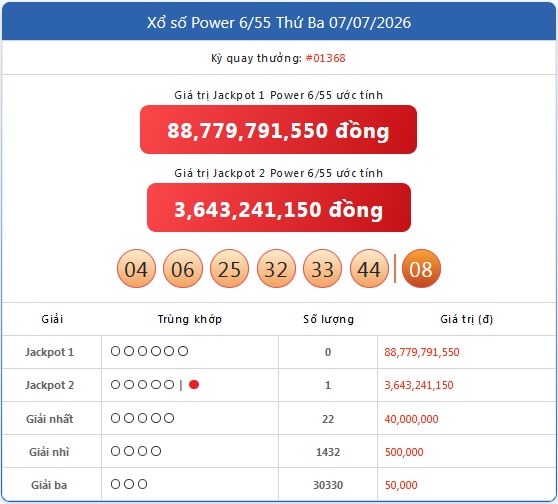
Task: Click the value 88,779,791,550 in the table
Action: [x=422, y=352]
